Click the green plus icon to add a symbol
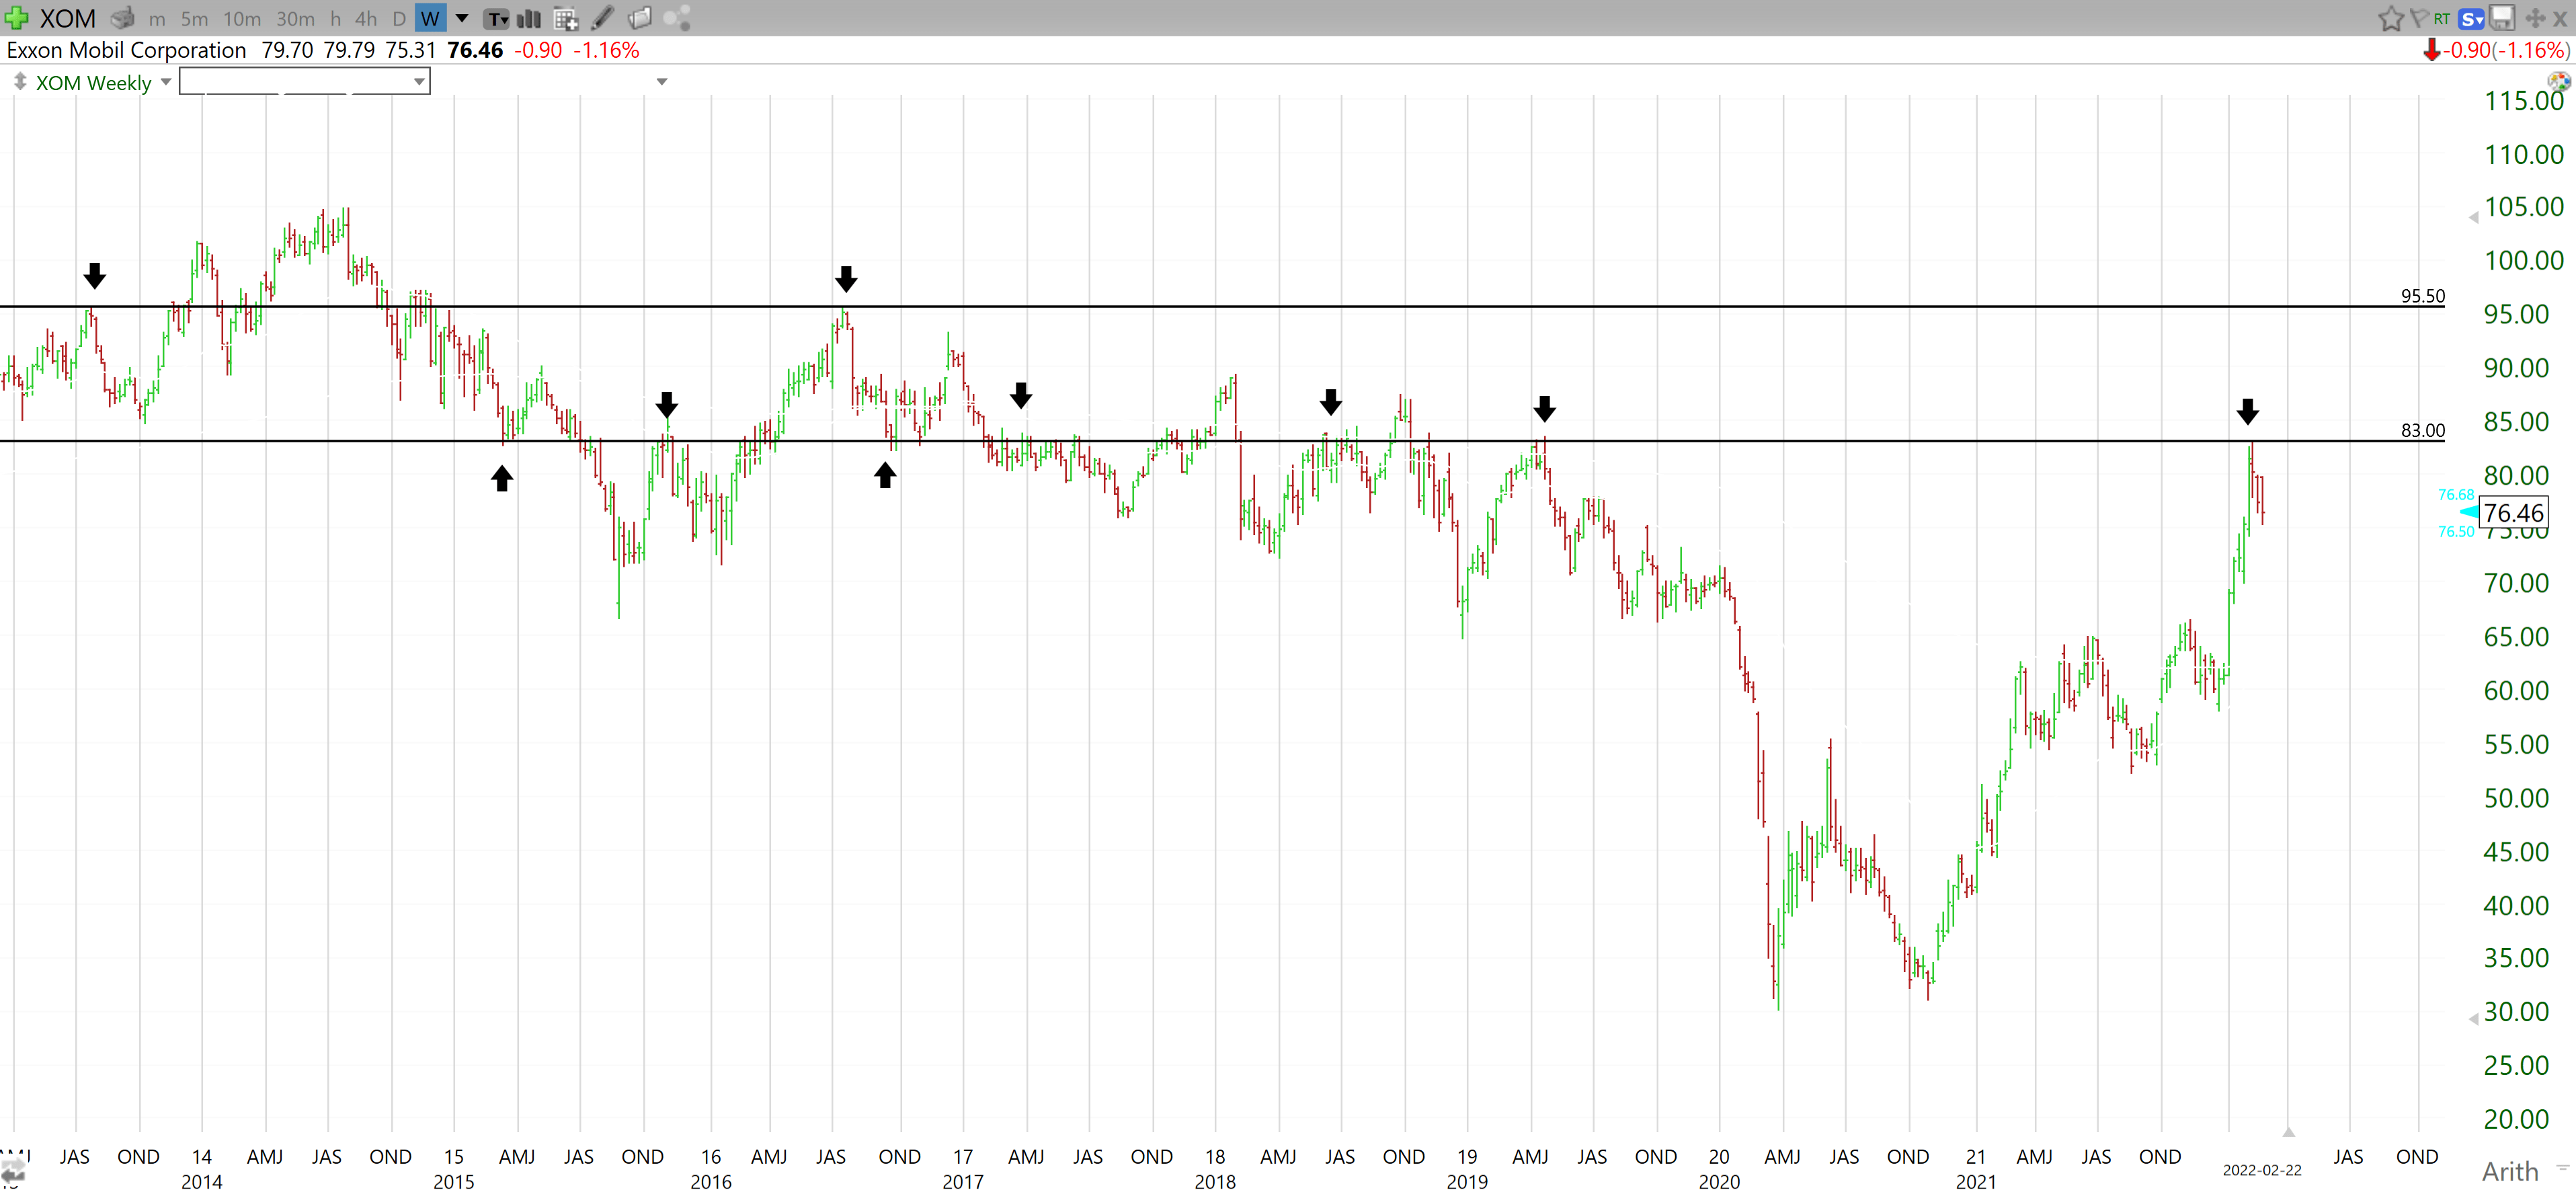The width and height of the screenshot is (2576, 1198). pos(16,18)
